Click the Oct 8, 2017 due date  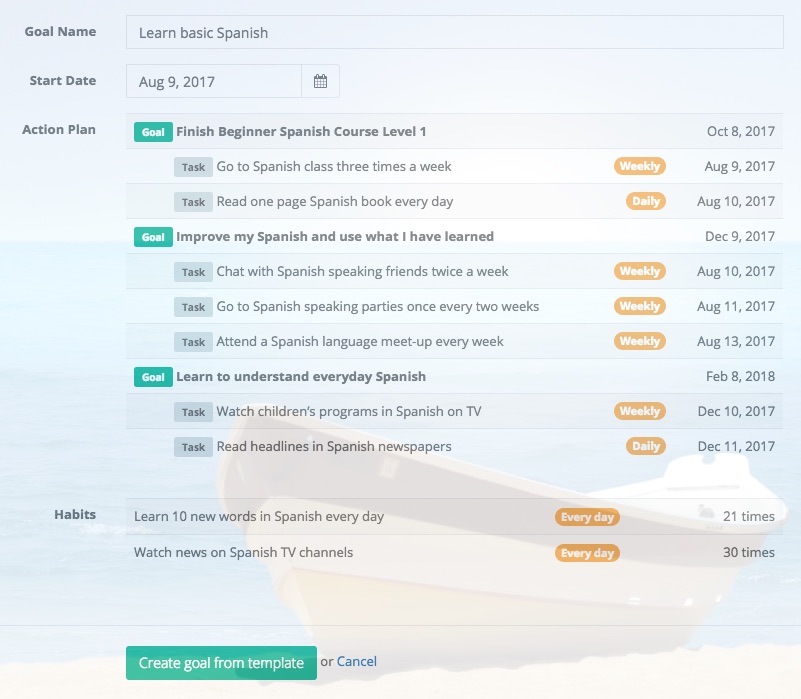click(740, 132)
